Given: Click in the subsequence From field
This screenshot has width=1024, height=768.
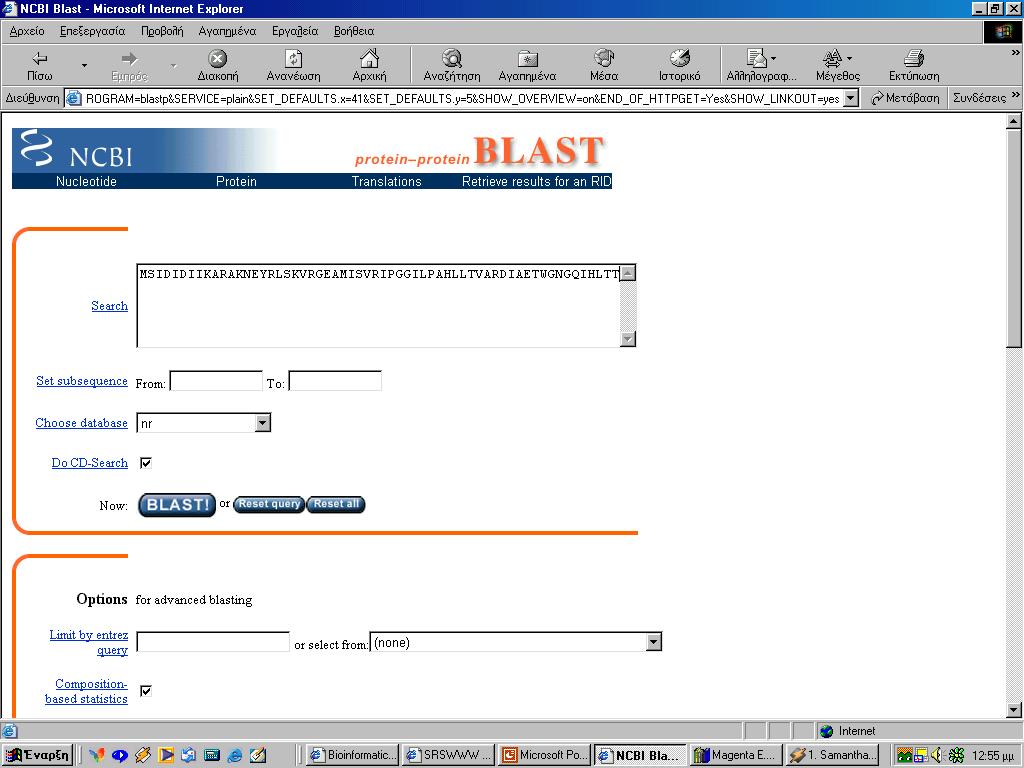Looking at the screenshot, I should [x=216, y=381].
